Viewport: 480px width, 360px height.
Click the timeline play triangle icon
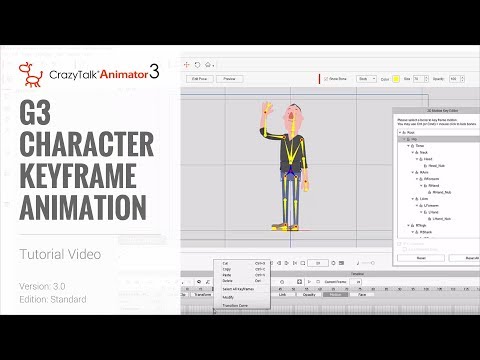pos(309,282)
